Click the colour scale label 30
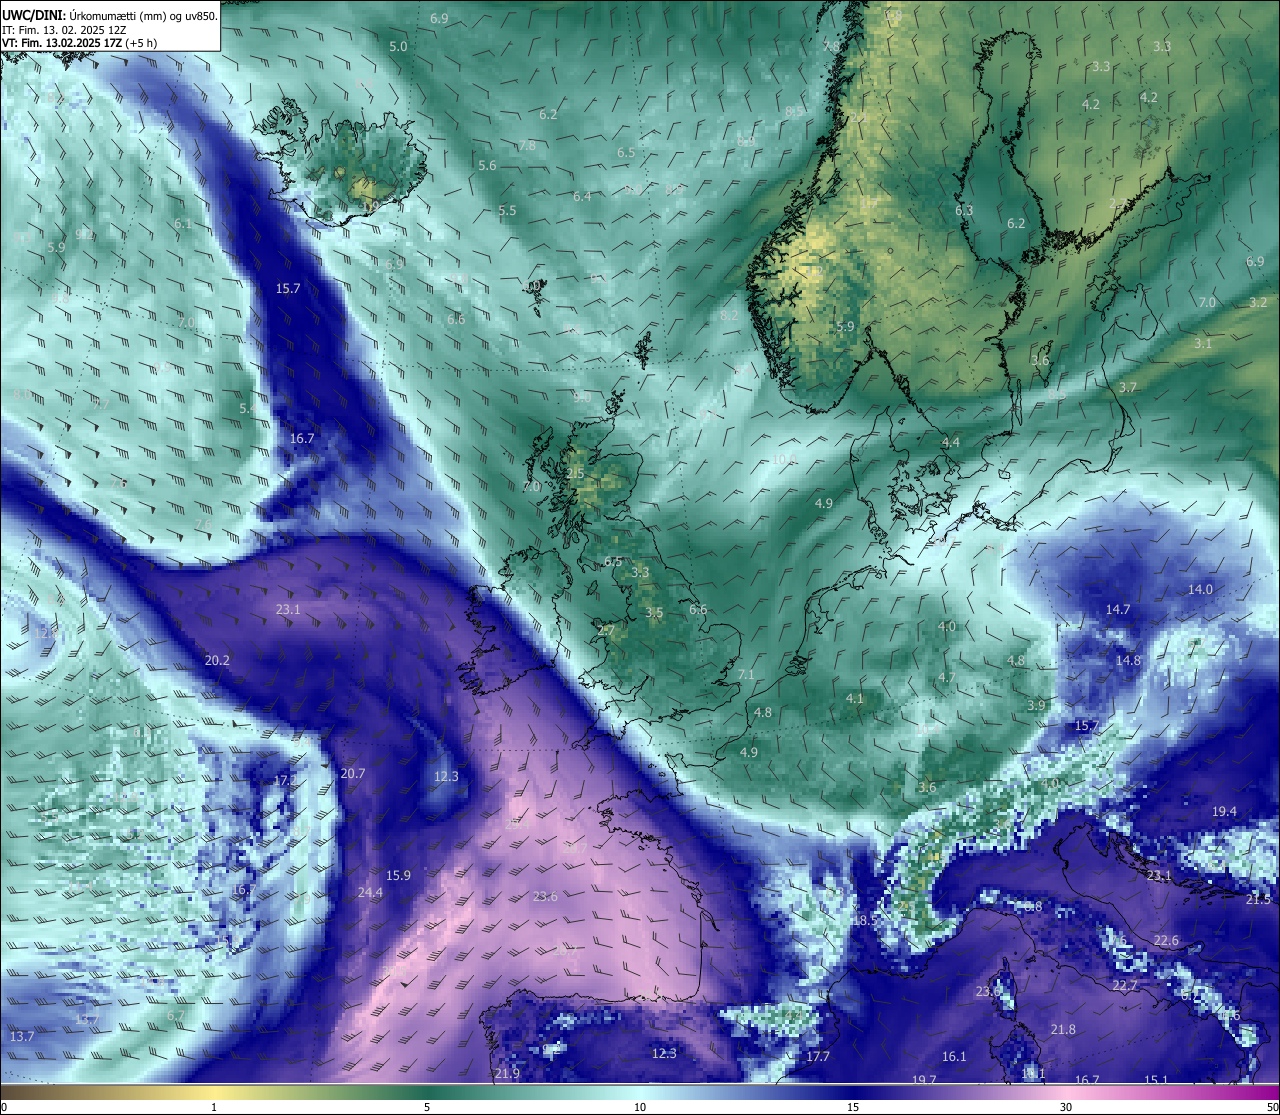This screenshot has width=1280, height=1115. 1066,1107
